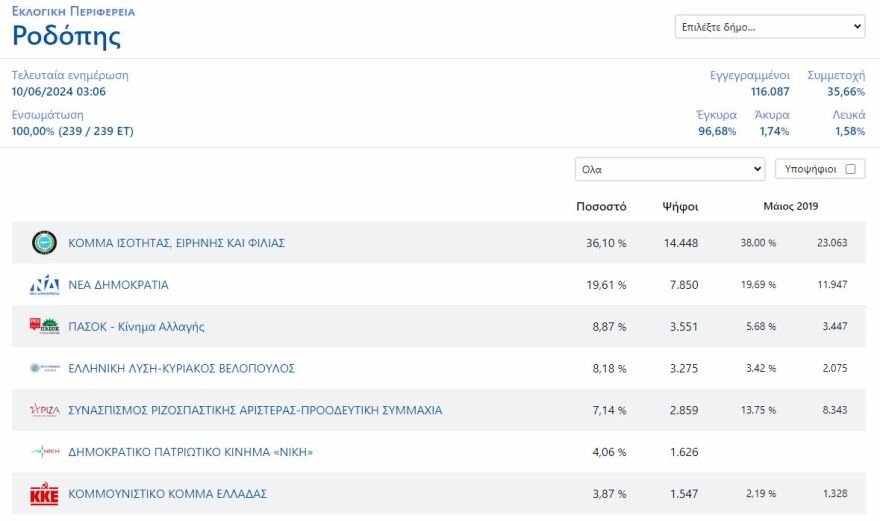Click the Νέα Δημοκρατία party logo

(x=44, y=285)
